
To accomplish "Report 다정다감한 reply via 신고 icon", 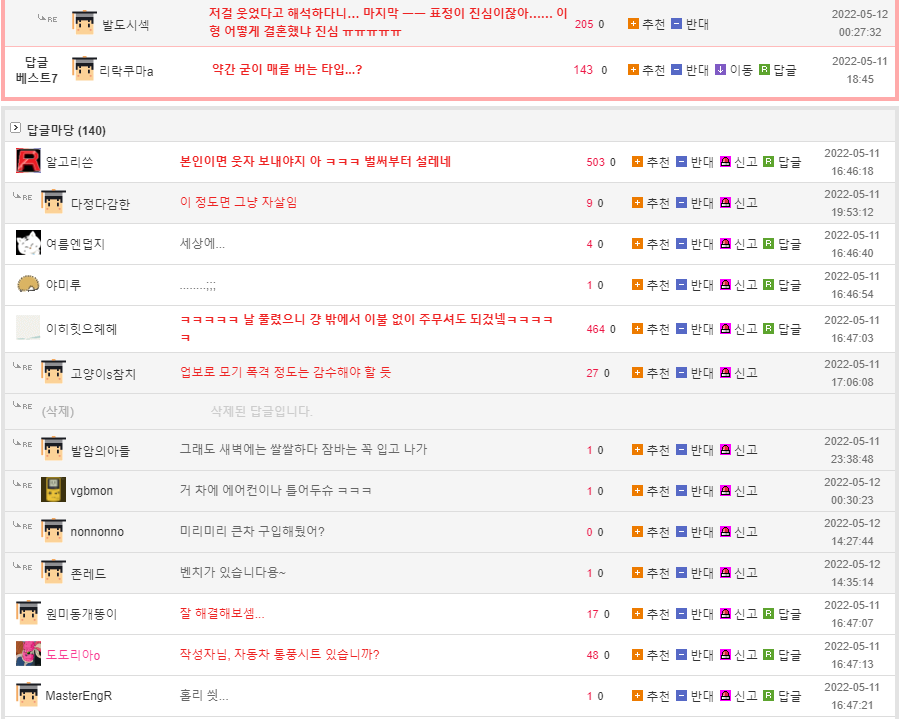I will pyautogui.click(x=725, y=202).
